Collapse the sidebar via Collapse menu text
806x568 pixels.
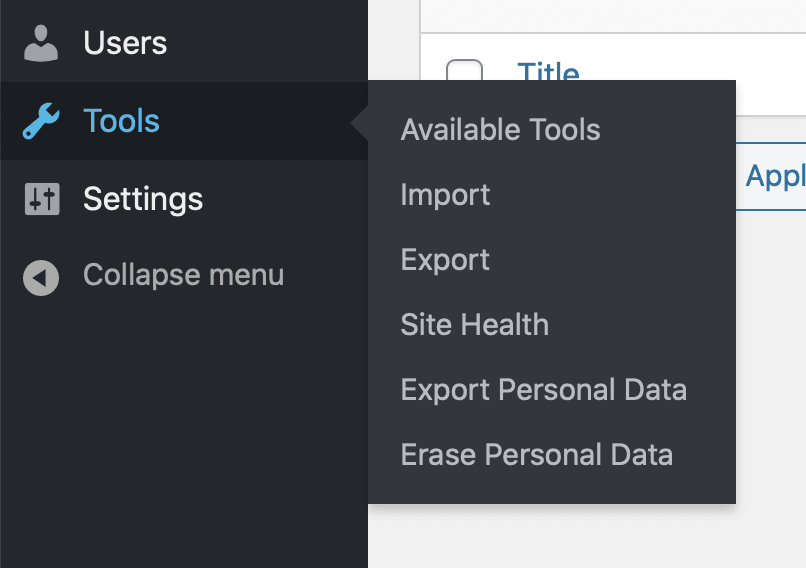pos(183,275)
